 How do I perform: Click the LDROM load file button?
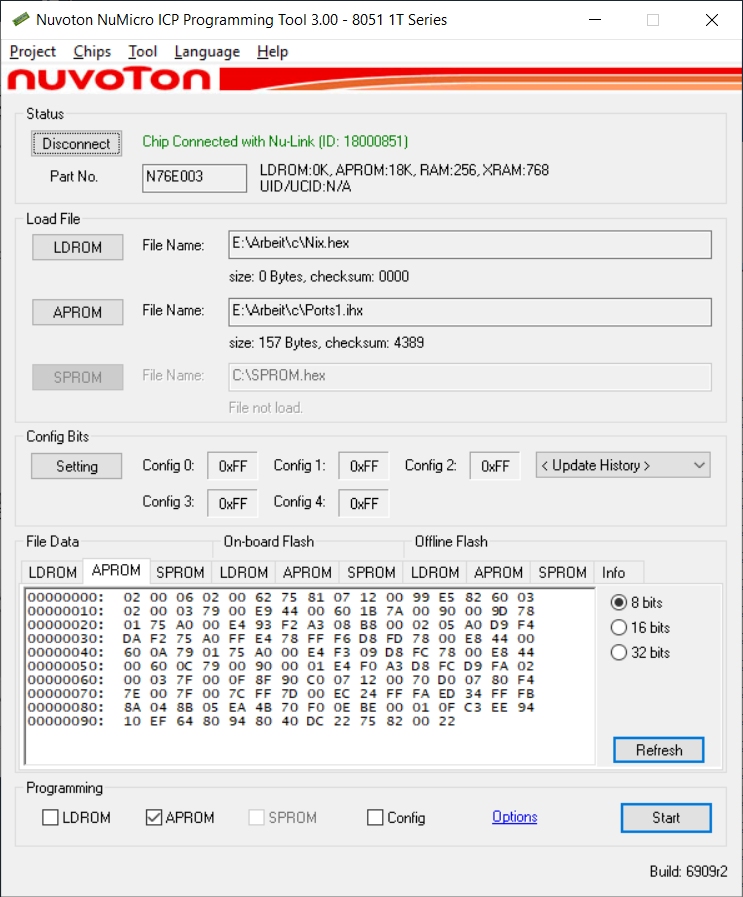77,247
